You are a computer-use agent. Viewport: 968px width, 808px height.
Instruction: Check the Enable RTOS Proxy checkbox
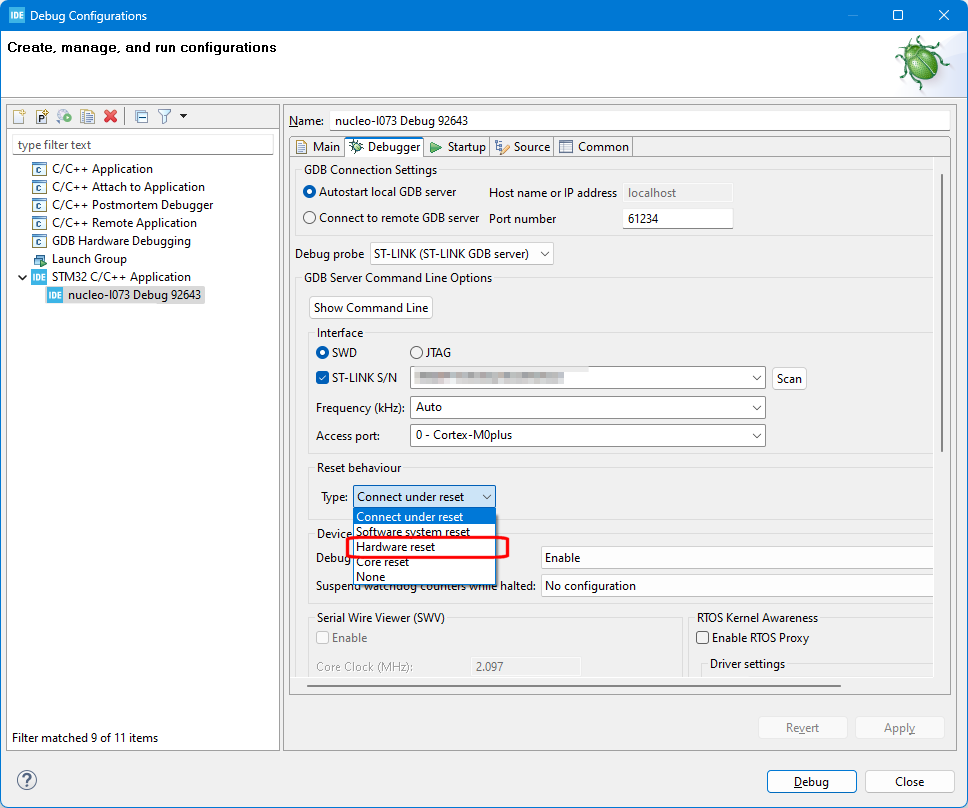coord(703,638)
